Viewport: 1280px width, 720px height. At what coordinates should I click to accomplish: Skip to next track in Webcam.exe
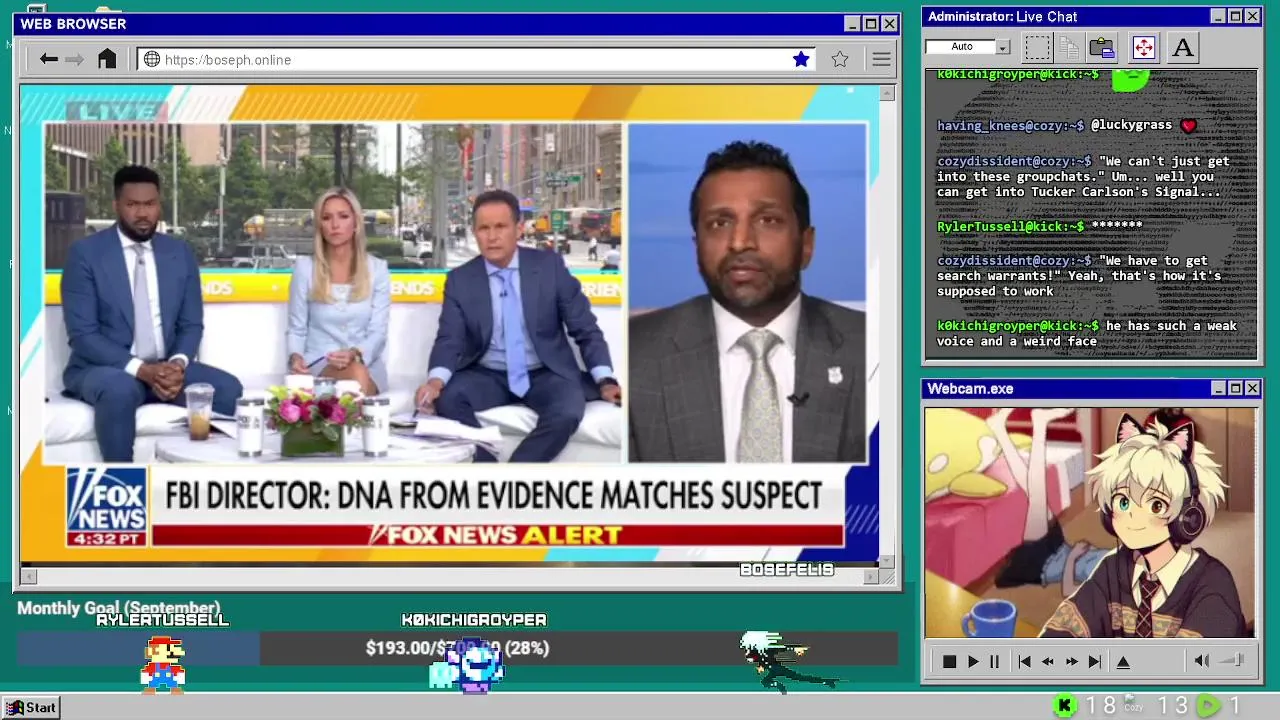click(1095, 662)
